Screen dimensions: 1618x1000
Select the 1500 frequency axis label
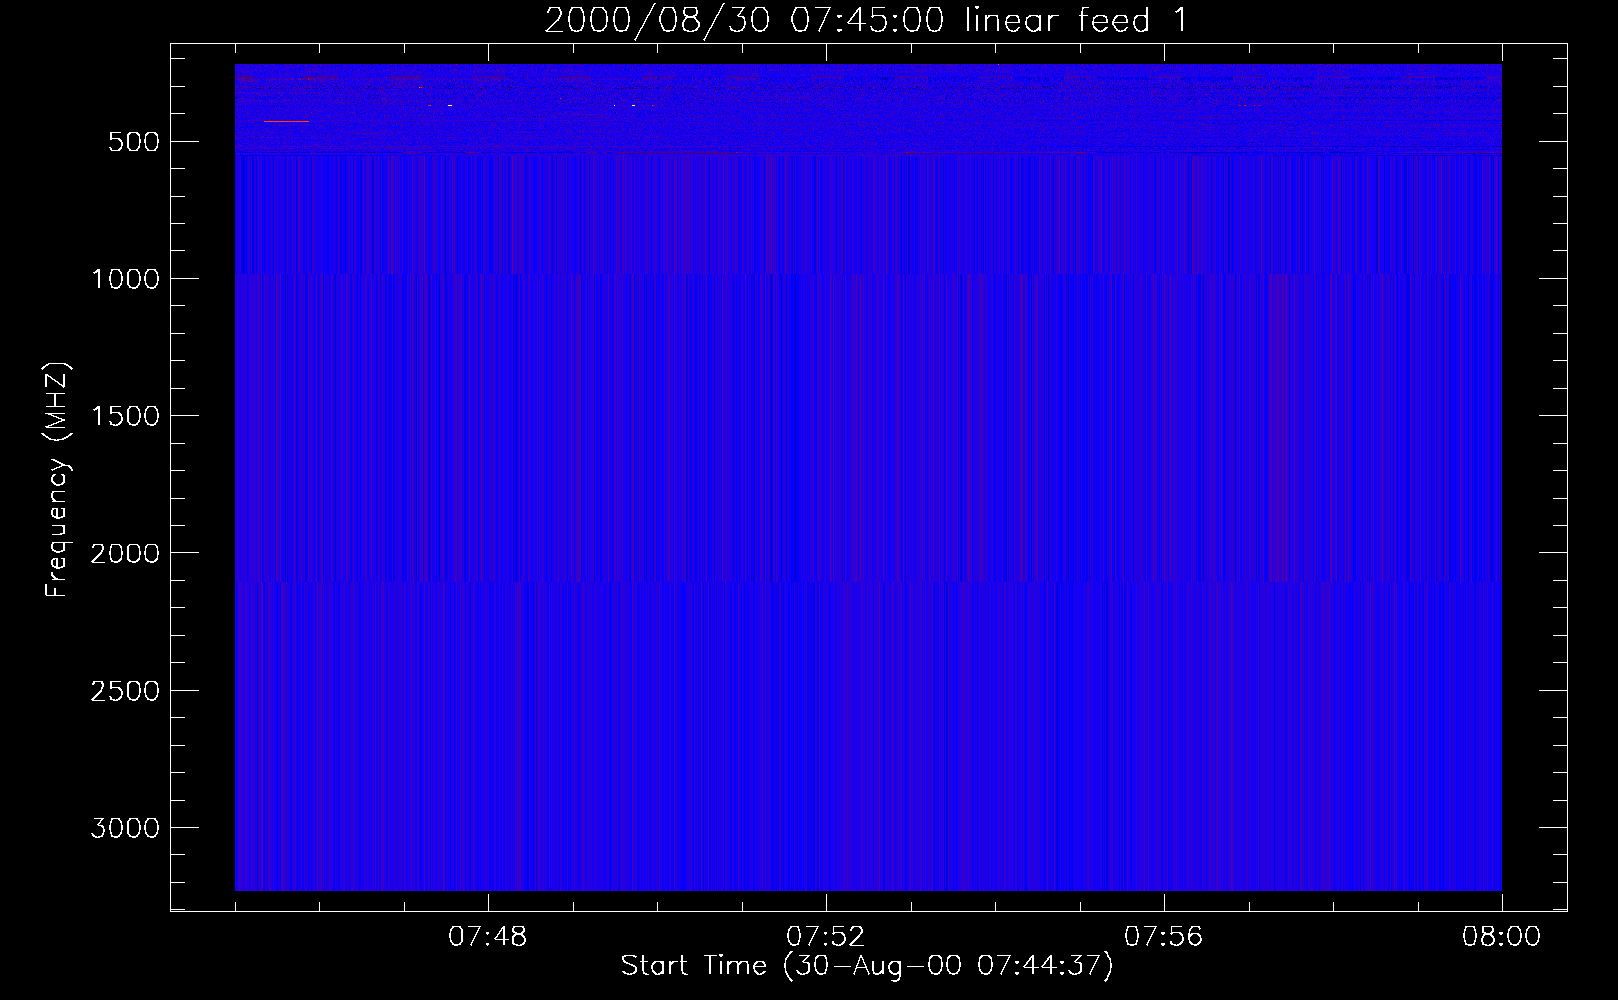[x=125, y=416]
